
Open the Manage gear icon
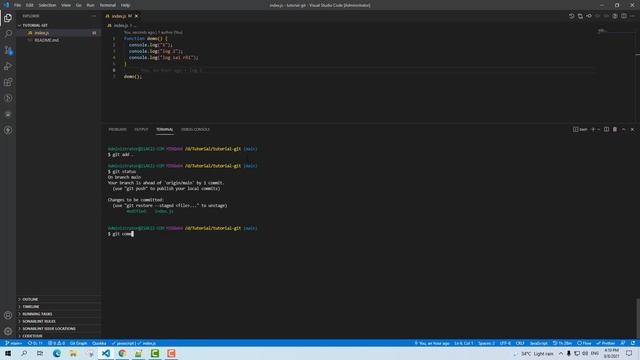tap(8, 331)
